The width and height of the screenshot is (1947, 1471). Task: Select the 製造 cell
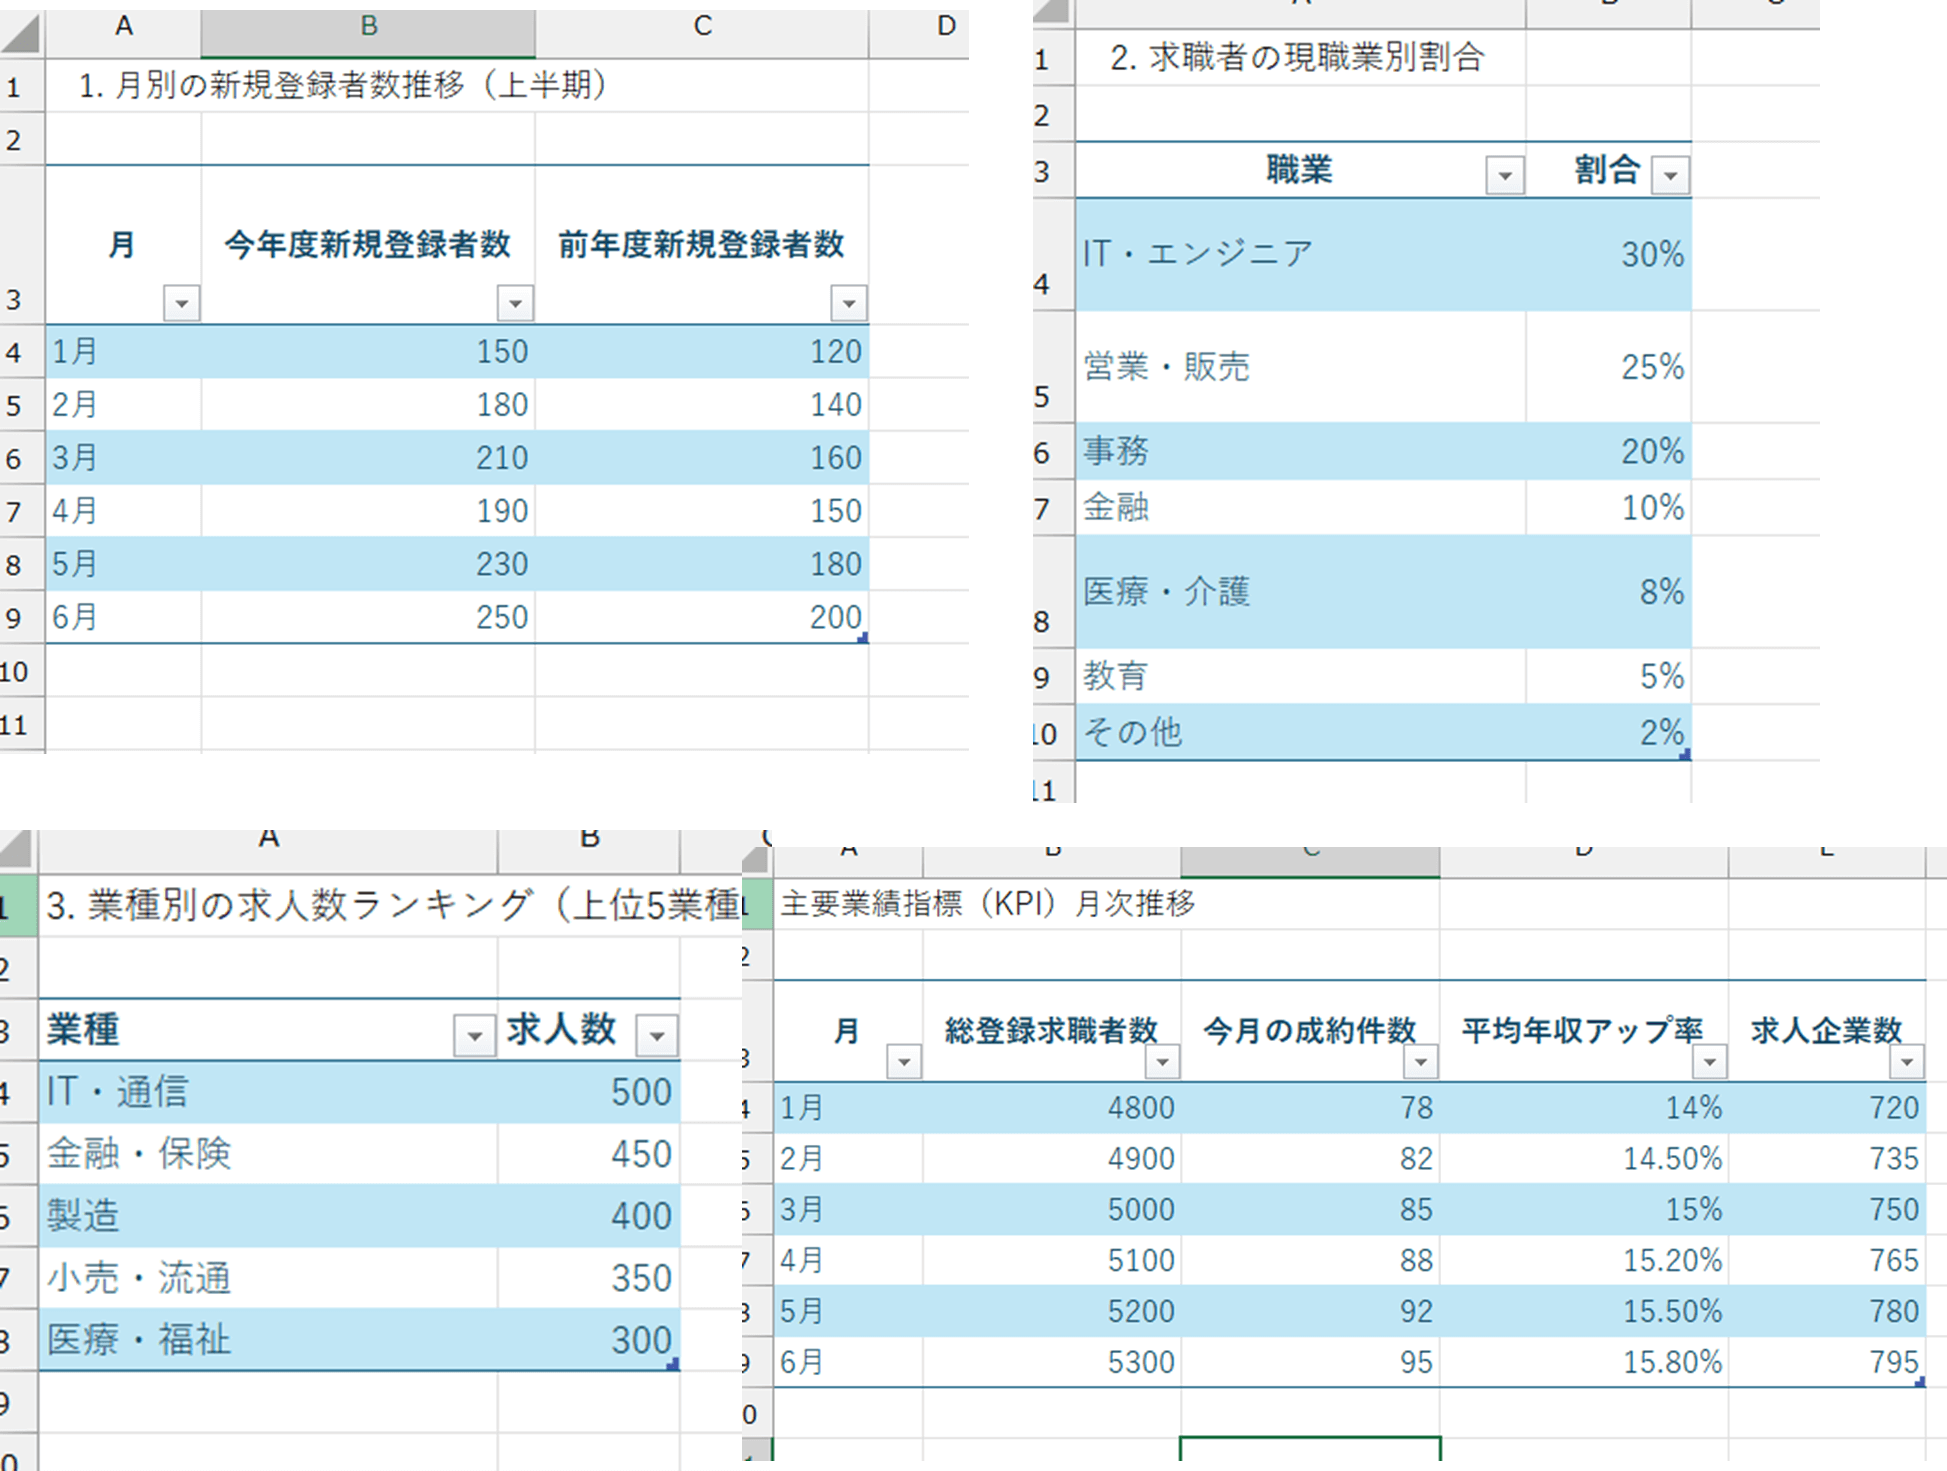tap(268, 1215)
